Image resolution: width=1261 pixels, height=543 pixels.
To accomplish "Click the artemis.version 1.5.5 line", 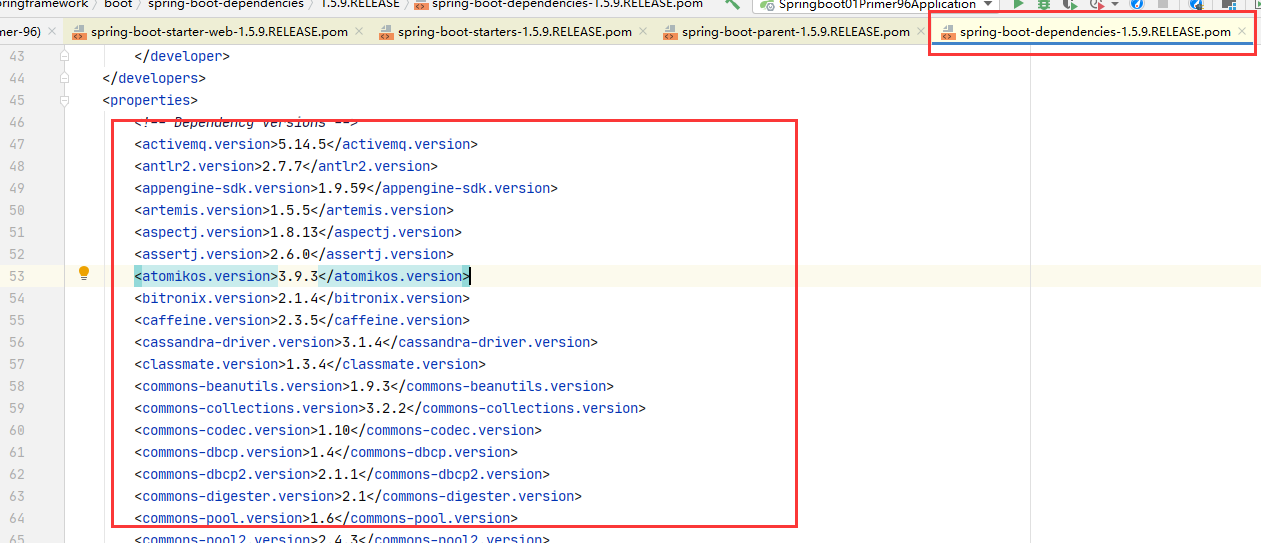I will (294, 210).
